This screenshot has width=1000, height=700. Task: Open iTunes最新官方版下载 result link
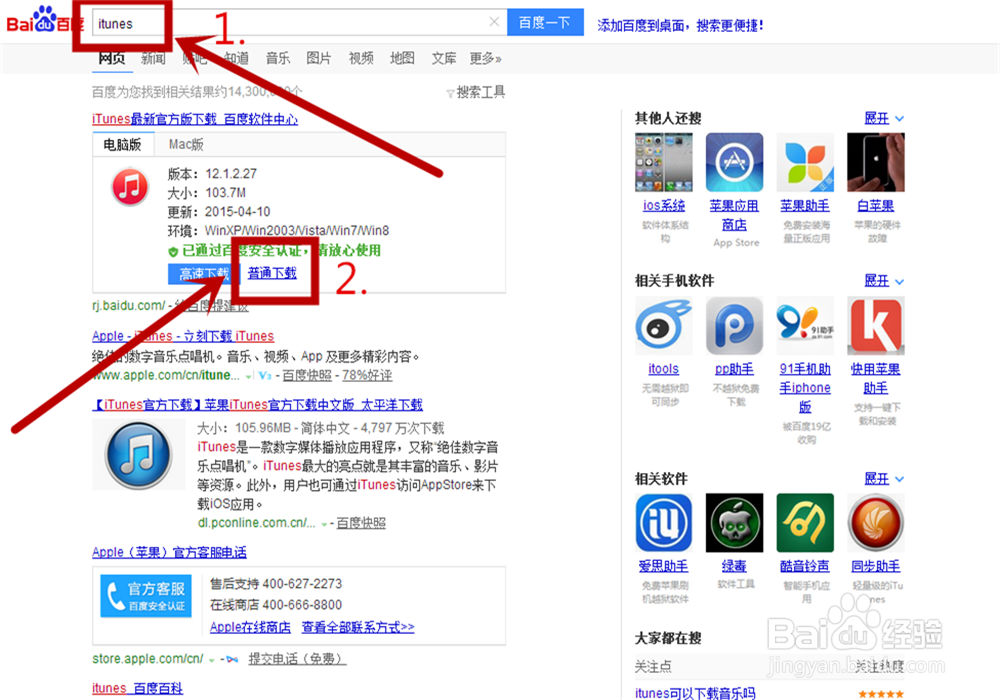point(195,119)
